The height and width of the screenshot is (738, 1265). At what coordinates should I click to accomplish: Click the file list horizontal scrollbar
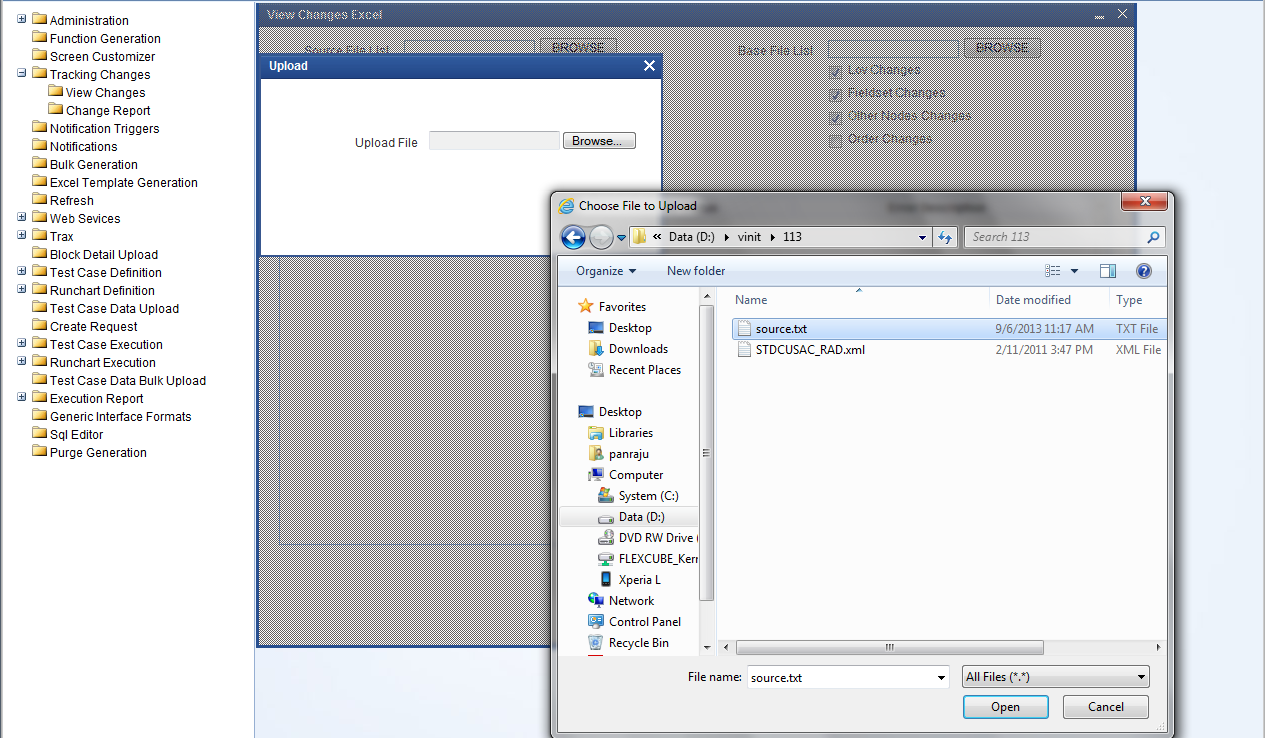coord(890,648)
